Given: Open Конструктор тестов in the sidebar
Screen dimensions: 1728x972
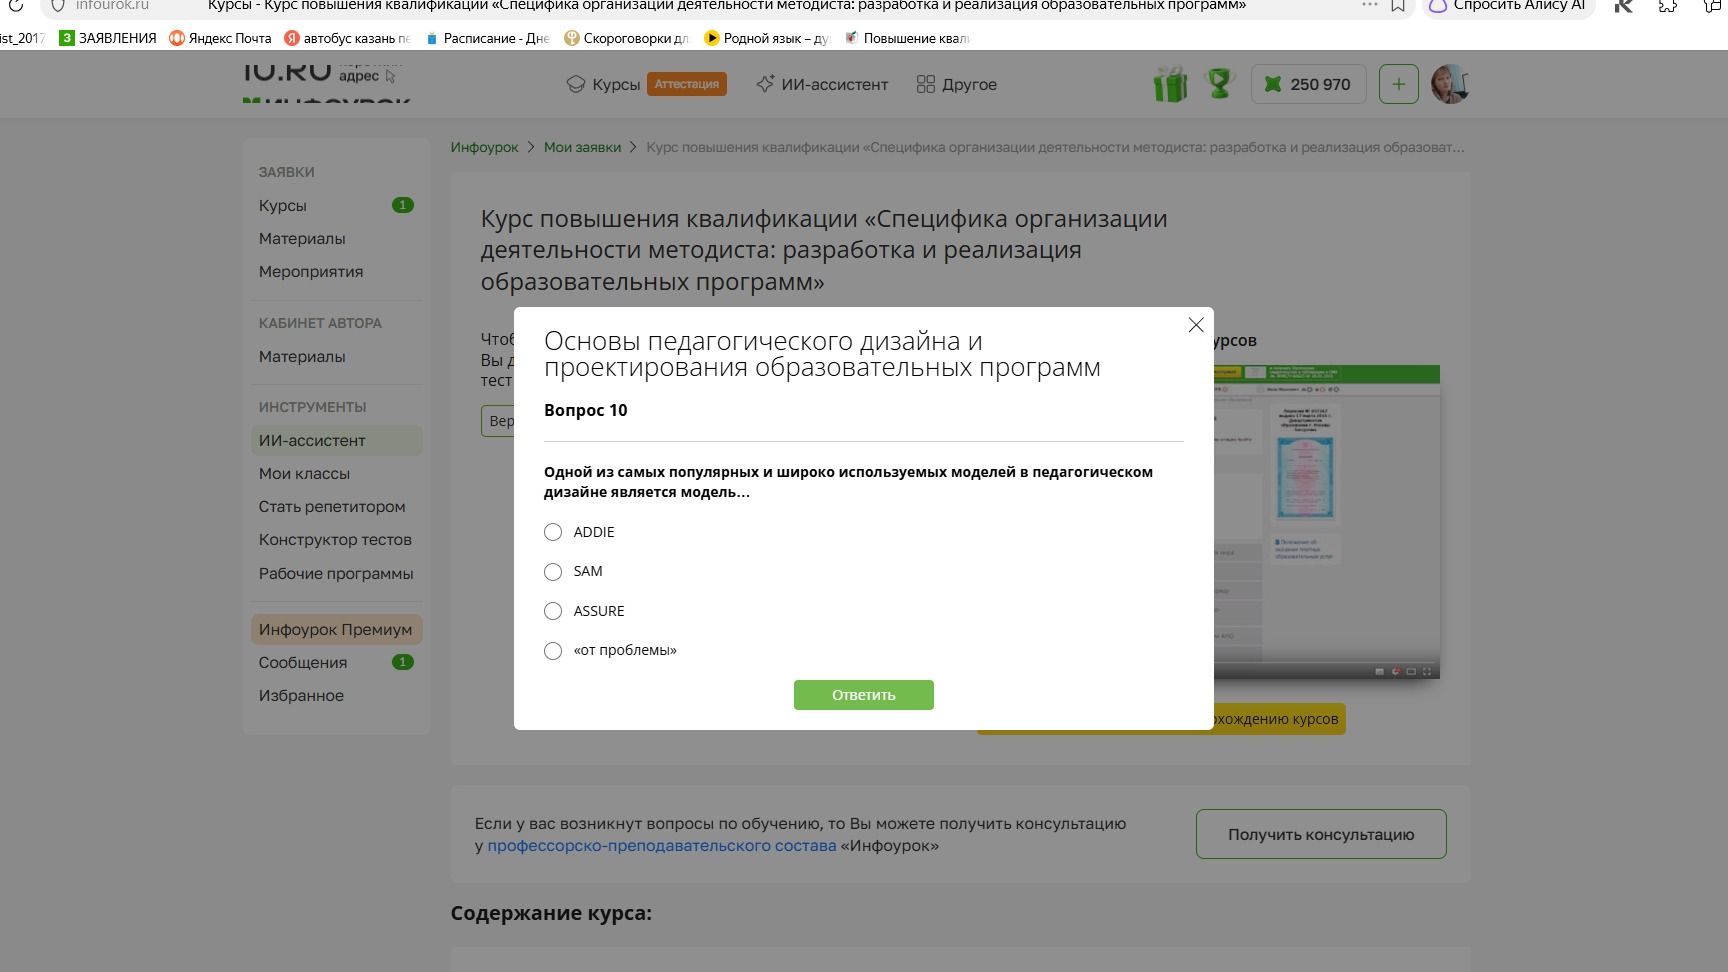Looking at the screenshot, I should coord(335,539).
